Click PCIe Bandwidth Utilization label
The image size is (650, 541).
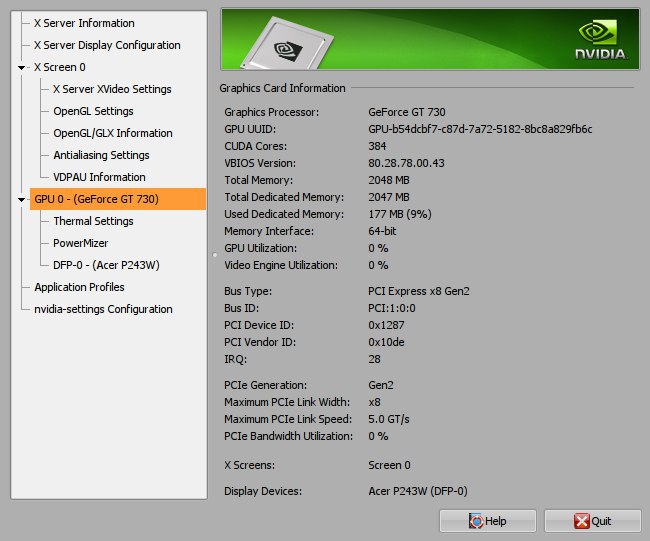[289, 436]
